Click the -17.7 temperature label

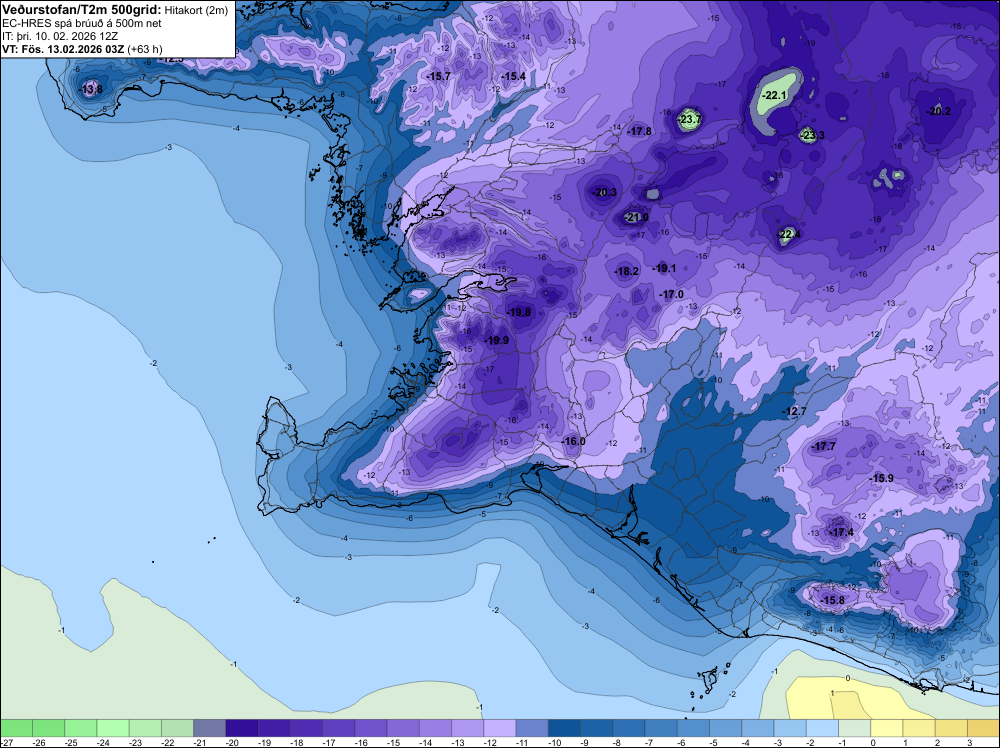(x=823, y=446)
